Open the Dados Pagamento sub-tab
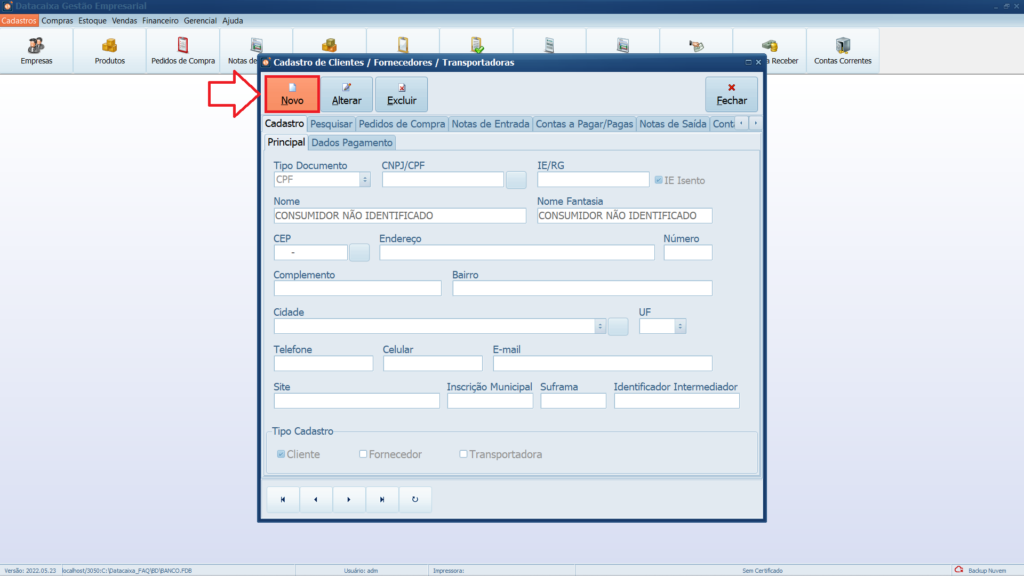The image size is (1024, 576). pyautogui.click(x=352, y=143)
